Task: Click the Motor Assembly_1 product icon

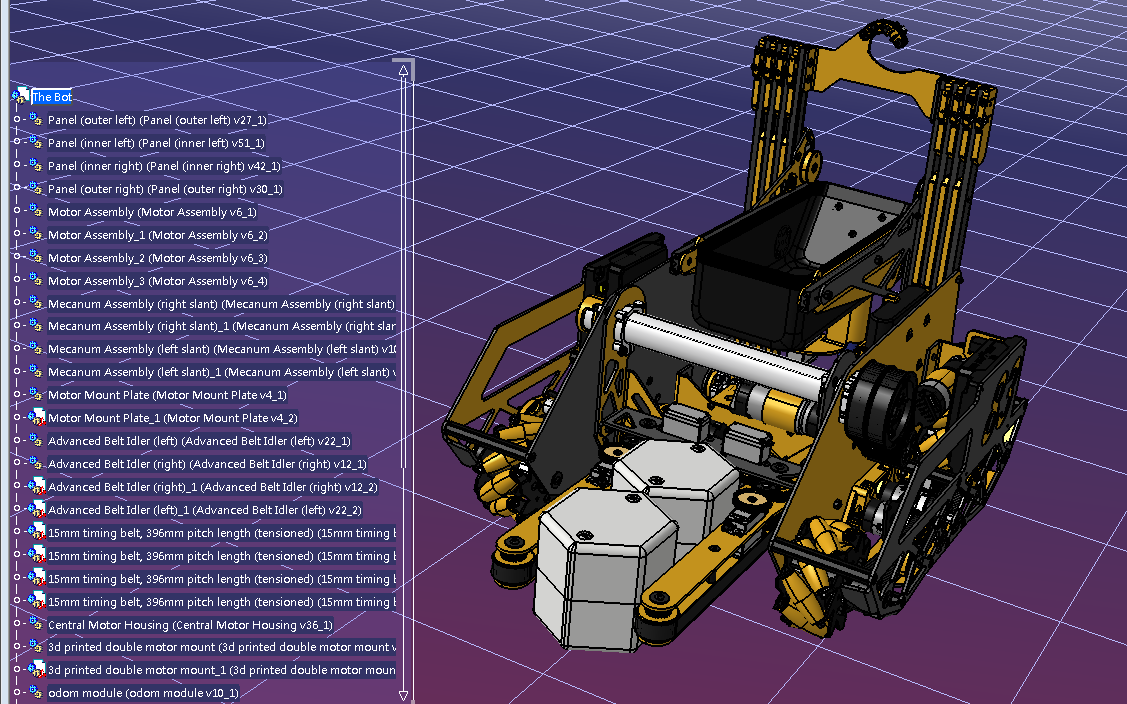Action: pyautogui.click(x=35, y=234)
